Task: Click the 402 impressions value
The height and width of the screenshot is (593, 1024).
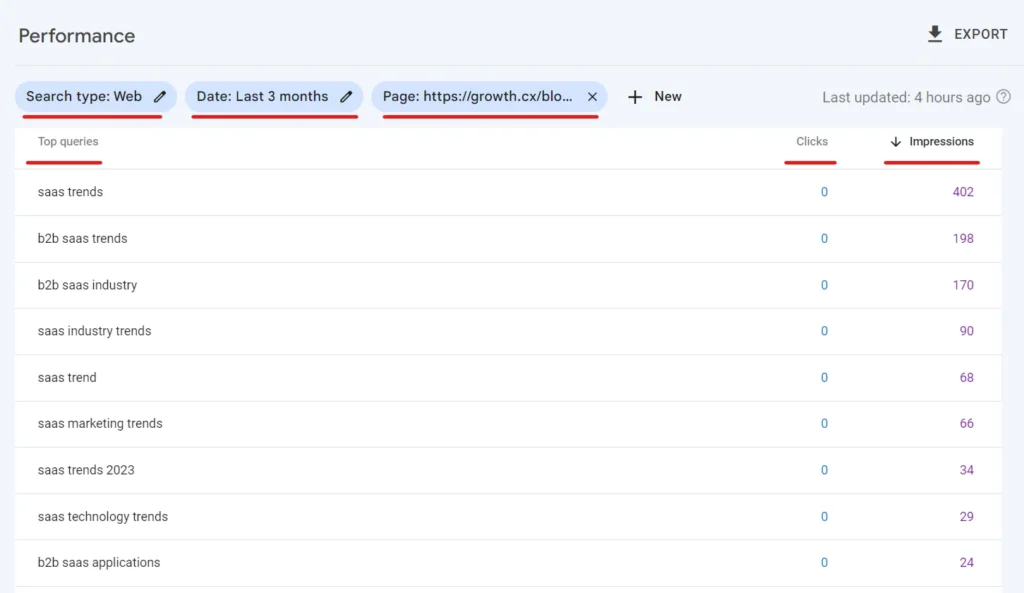Action: [x=963, y=192]
